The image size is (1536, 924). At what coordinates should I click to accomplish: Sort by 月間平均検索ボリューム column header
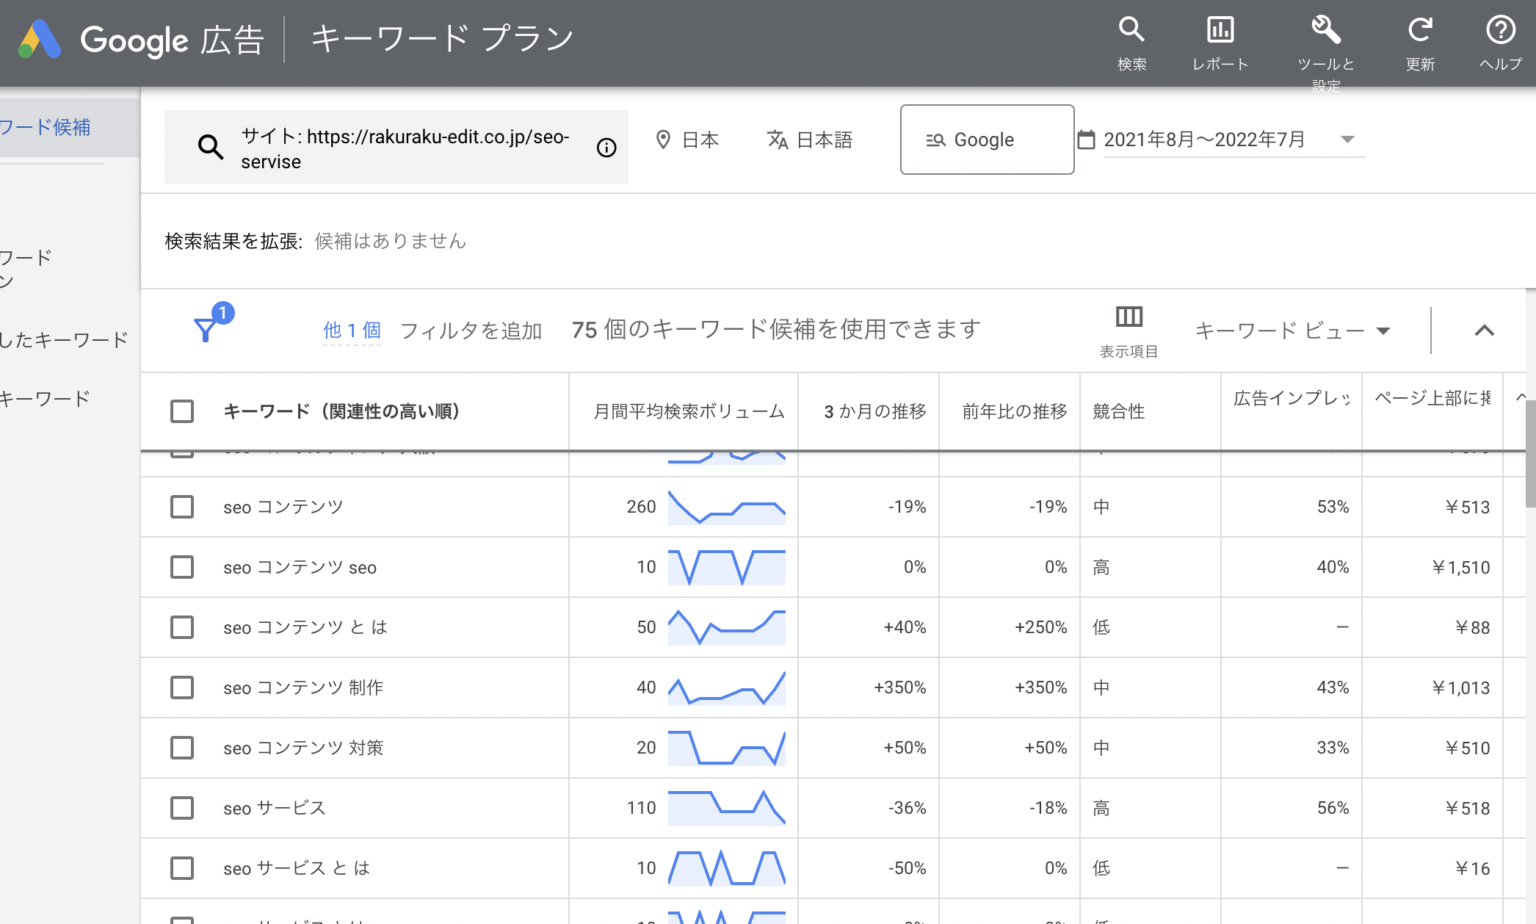pyautogui.click(x=688, y=411)
